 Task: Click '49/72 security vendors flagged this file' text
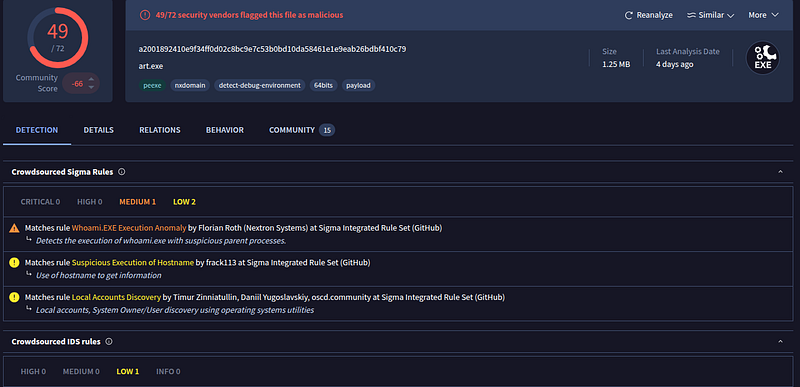[x=249, y=15]
